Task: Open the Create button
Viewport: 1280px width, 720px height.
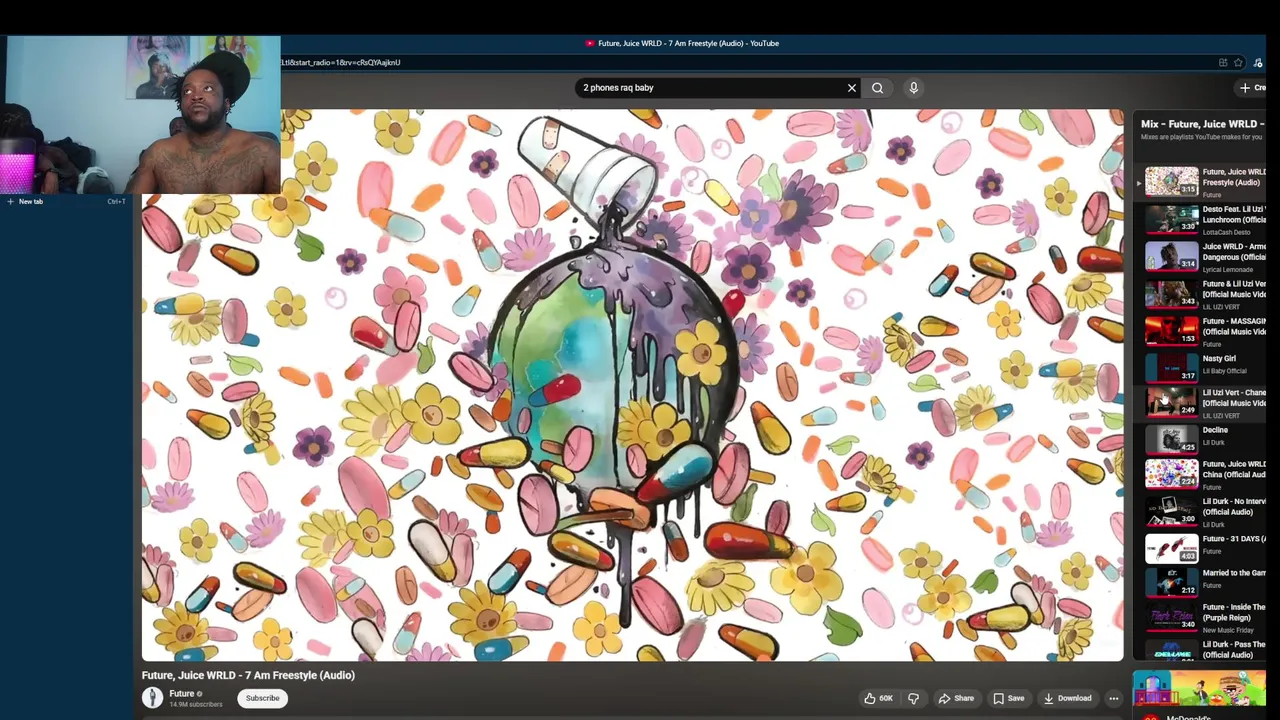Action: coord(1252,88)
